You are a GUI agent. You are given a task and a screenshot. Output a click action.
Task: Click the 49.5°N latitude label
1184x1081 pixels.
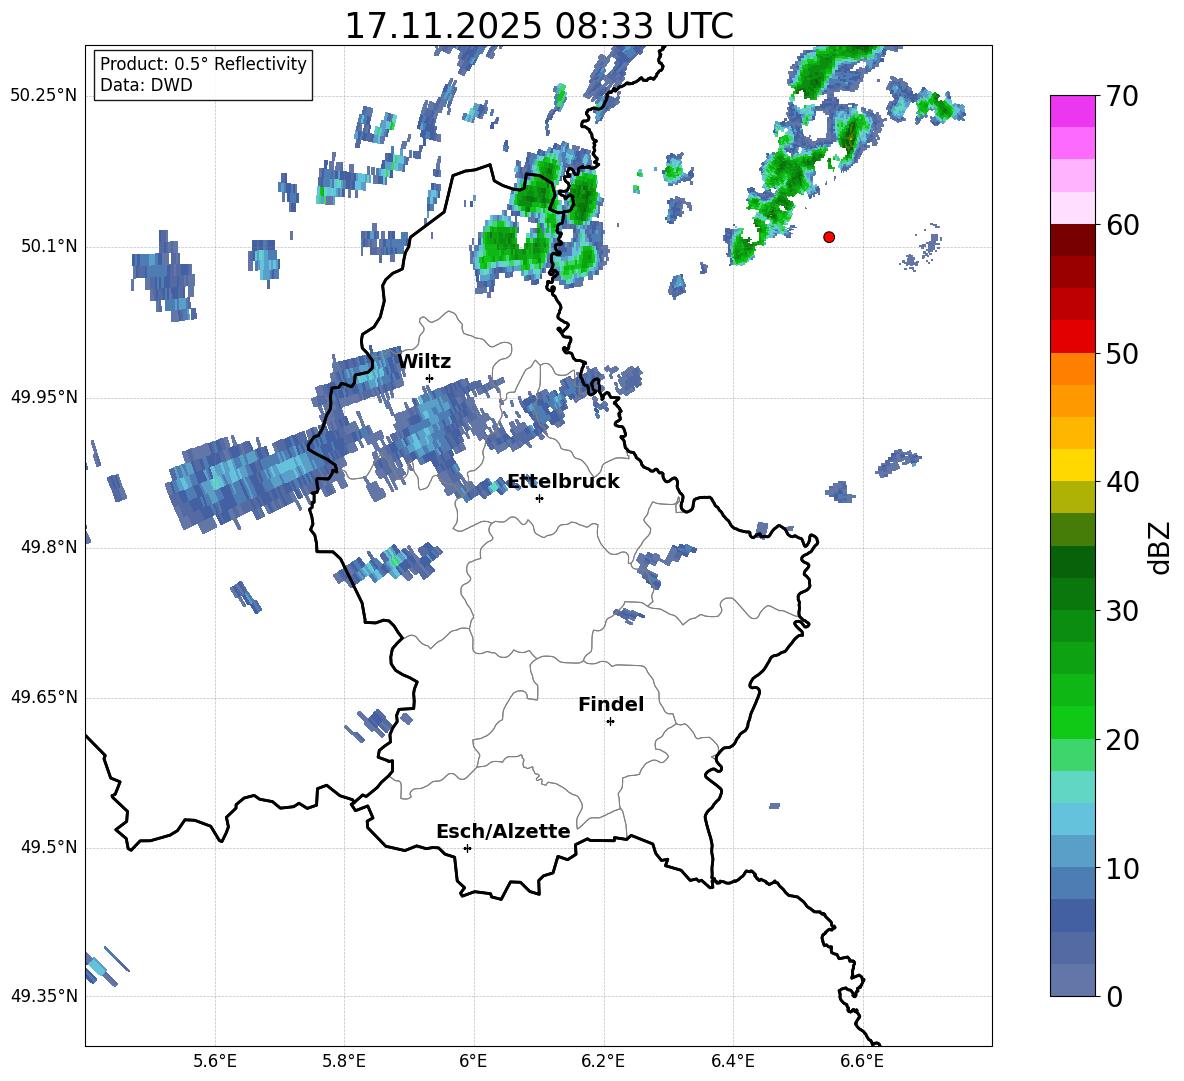pos(49,847)
